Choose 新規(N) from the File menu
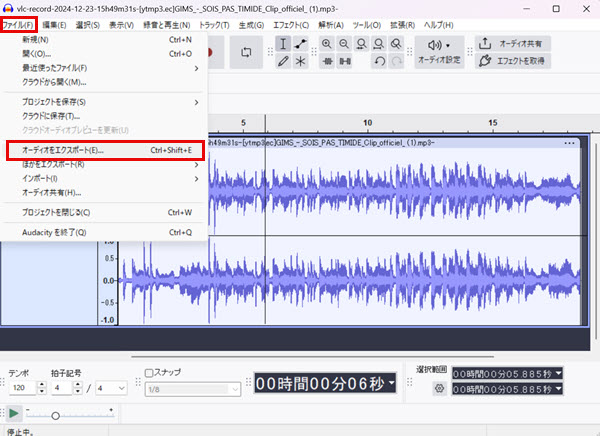The image size is (600, 436). point(104,40)
